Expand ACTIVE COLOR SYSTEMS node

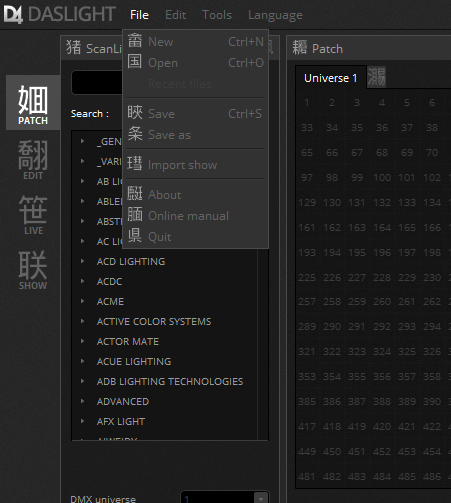pos(82,321)
